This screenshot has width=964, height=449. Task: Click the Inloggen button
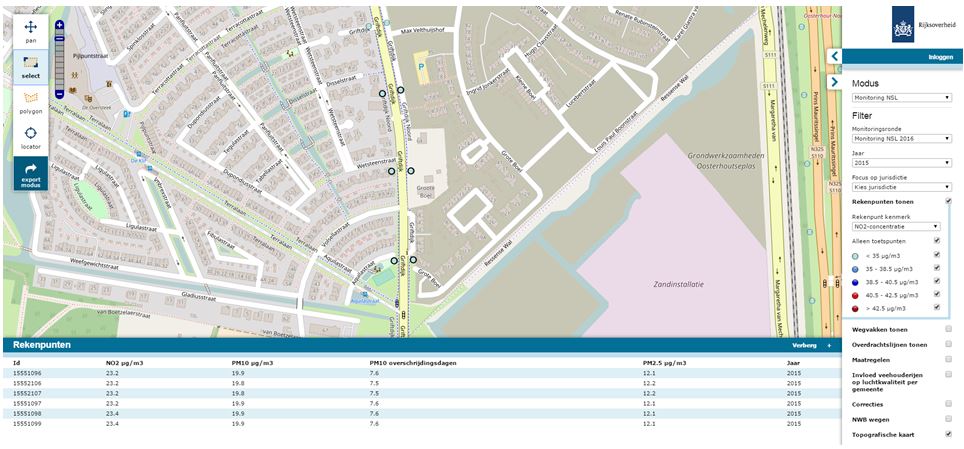point(941,58)
